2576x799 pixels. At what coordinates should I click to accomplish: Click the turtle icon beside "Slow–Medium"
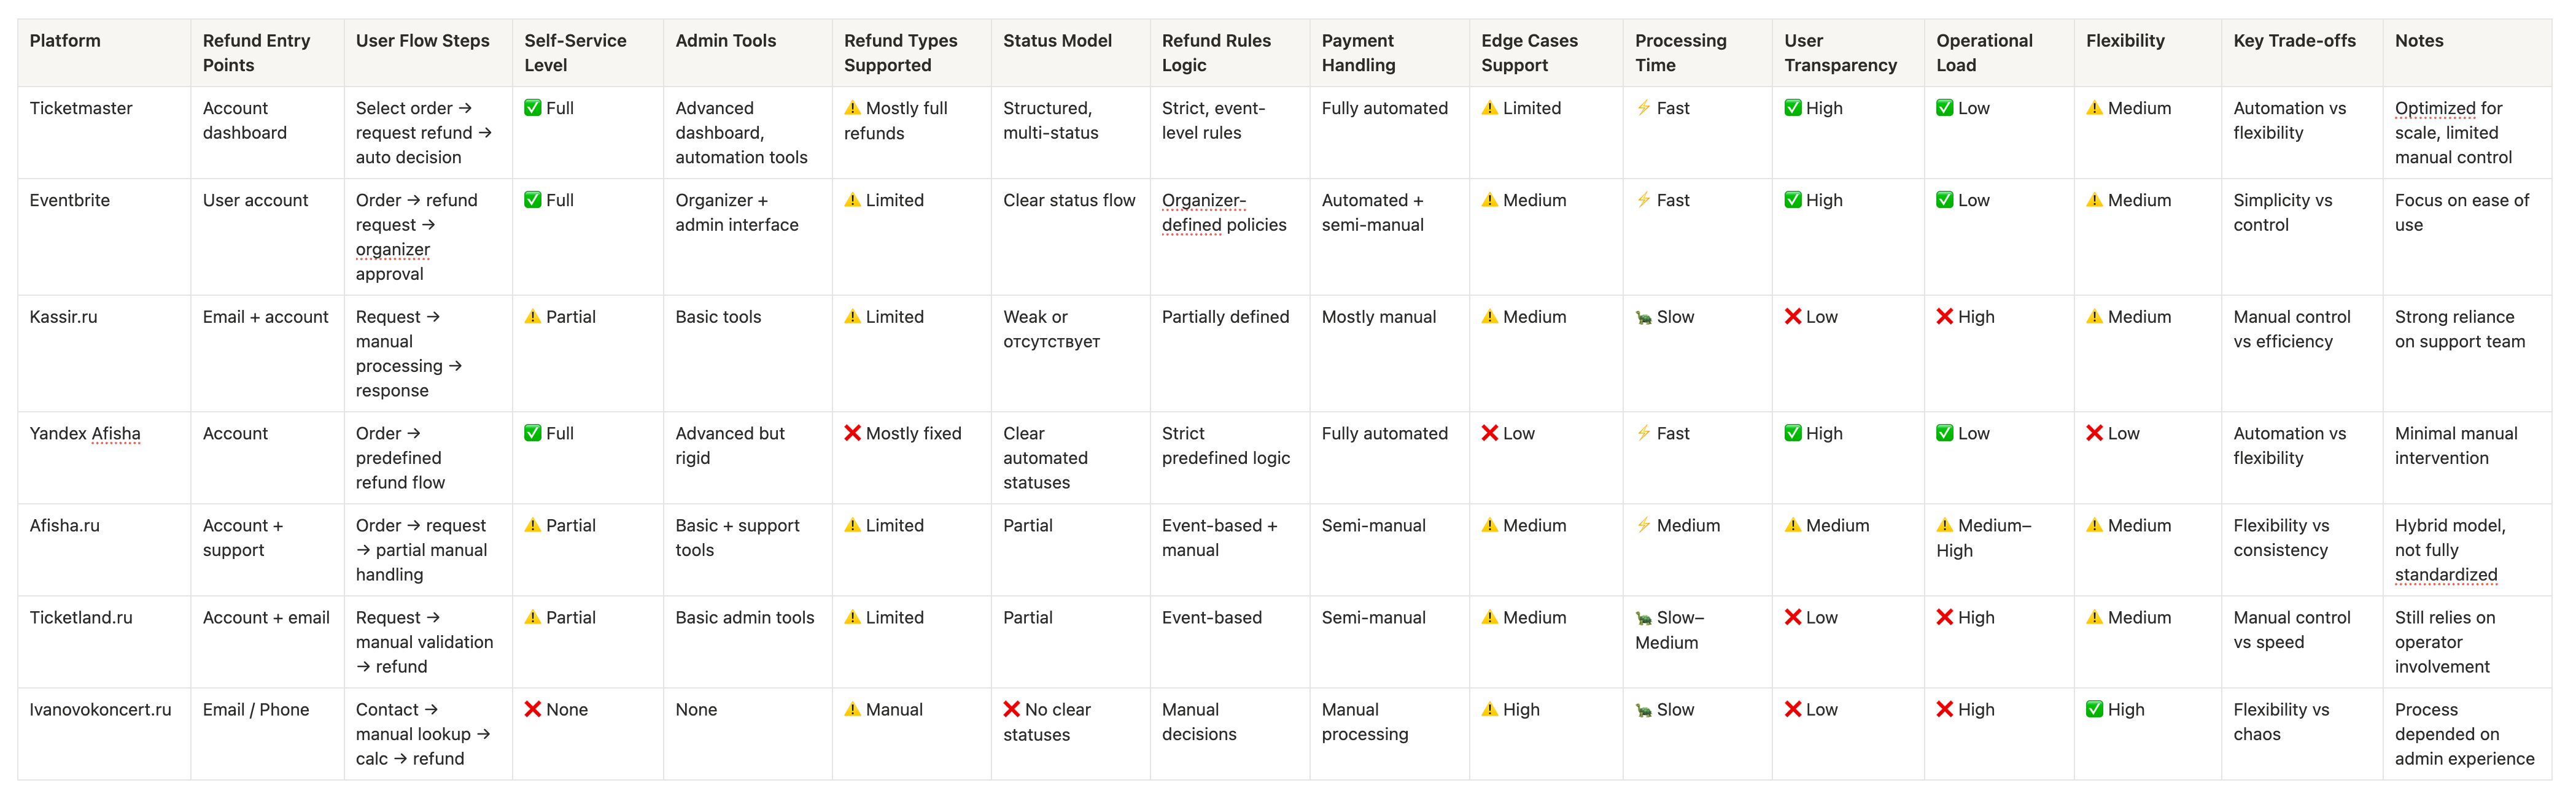(x=1643, y=618)
